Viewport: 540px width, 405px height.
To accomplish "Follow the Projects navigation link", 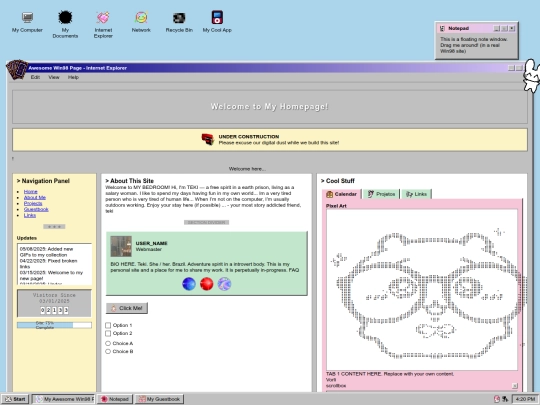I will point(33,203).
